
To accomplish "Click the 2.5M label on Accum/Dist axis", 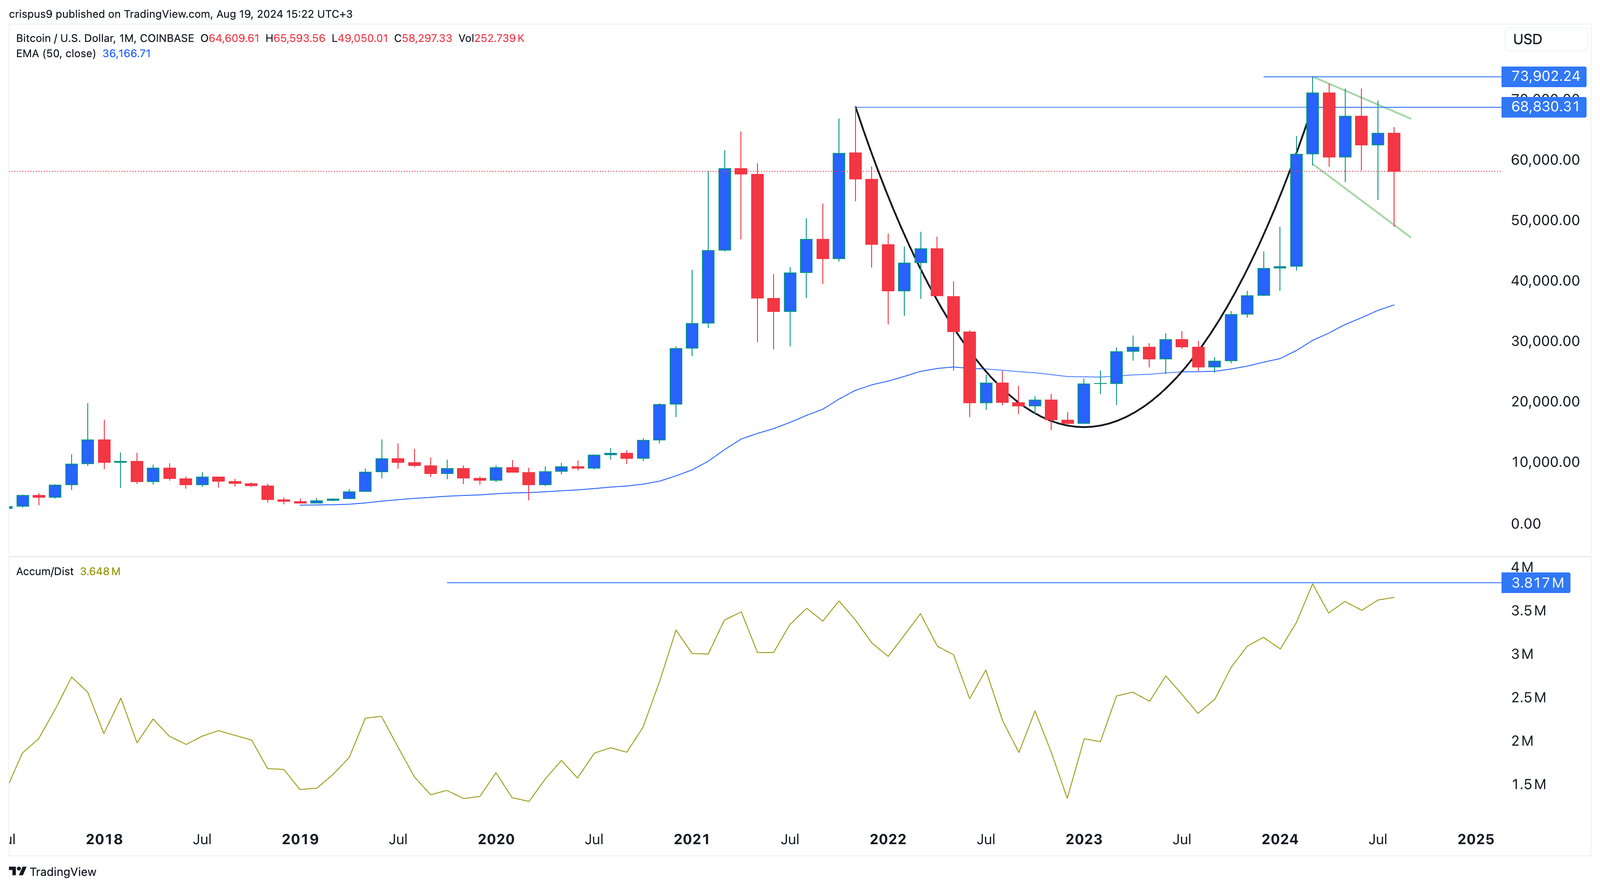I will [x=1529, y=697].
